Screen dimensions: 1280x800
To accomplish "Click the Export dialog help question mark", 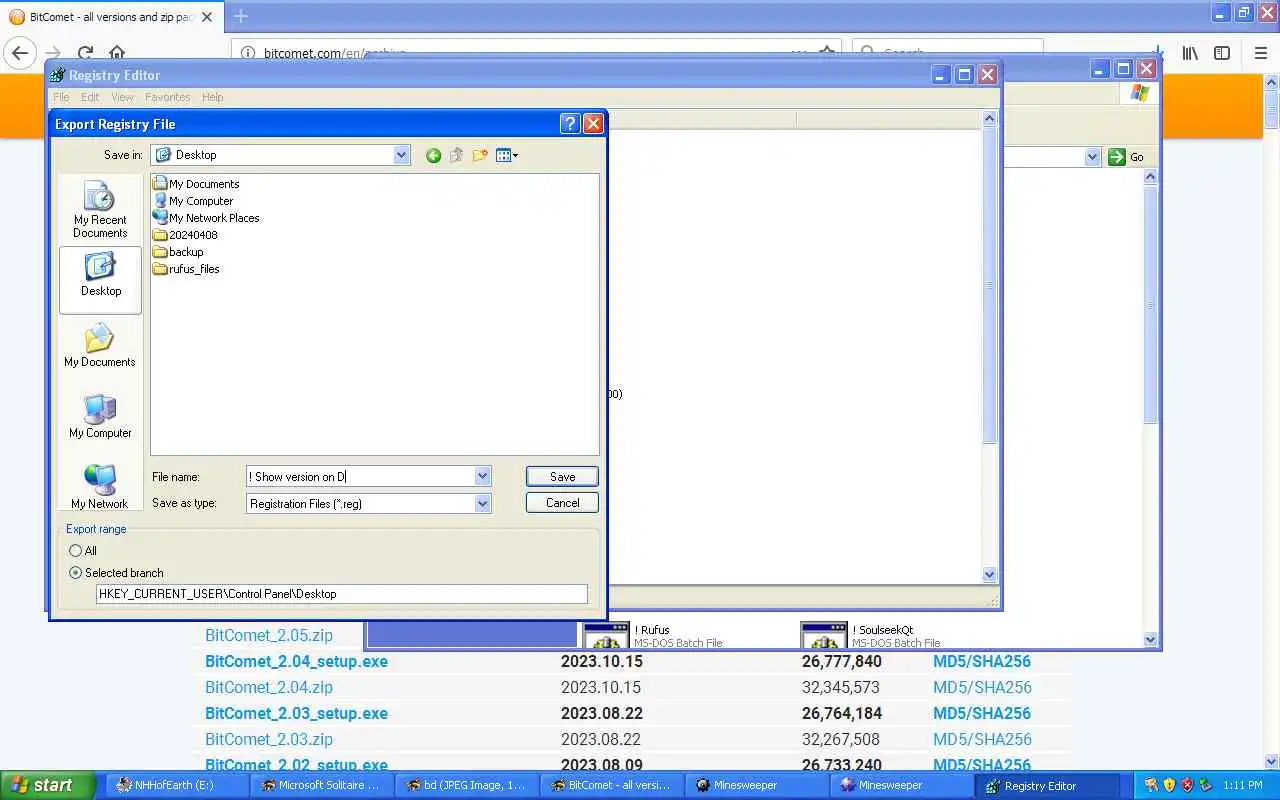I will coord(570,124).
